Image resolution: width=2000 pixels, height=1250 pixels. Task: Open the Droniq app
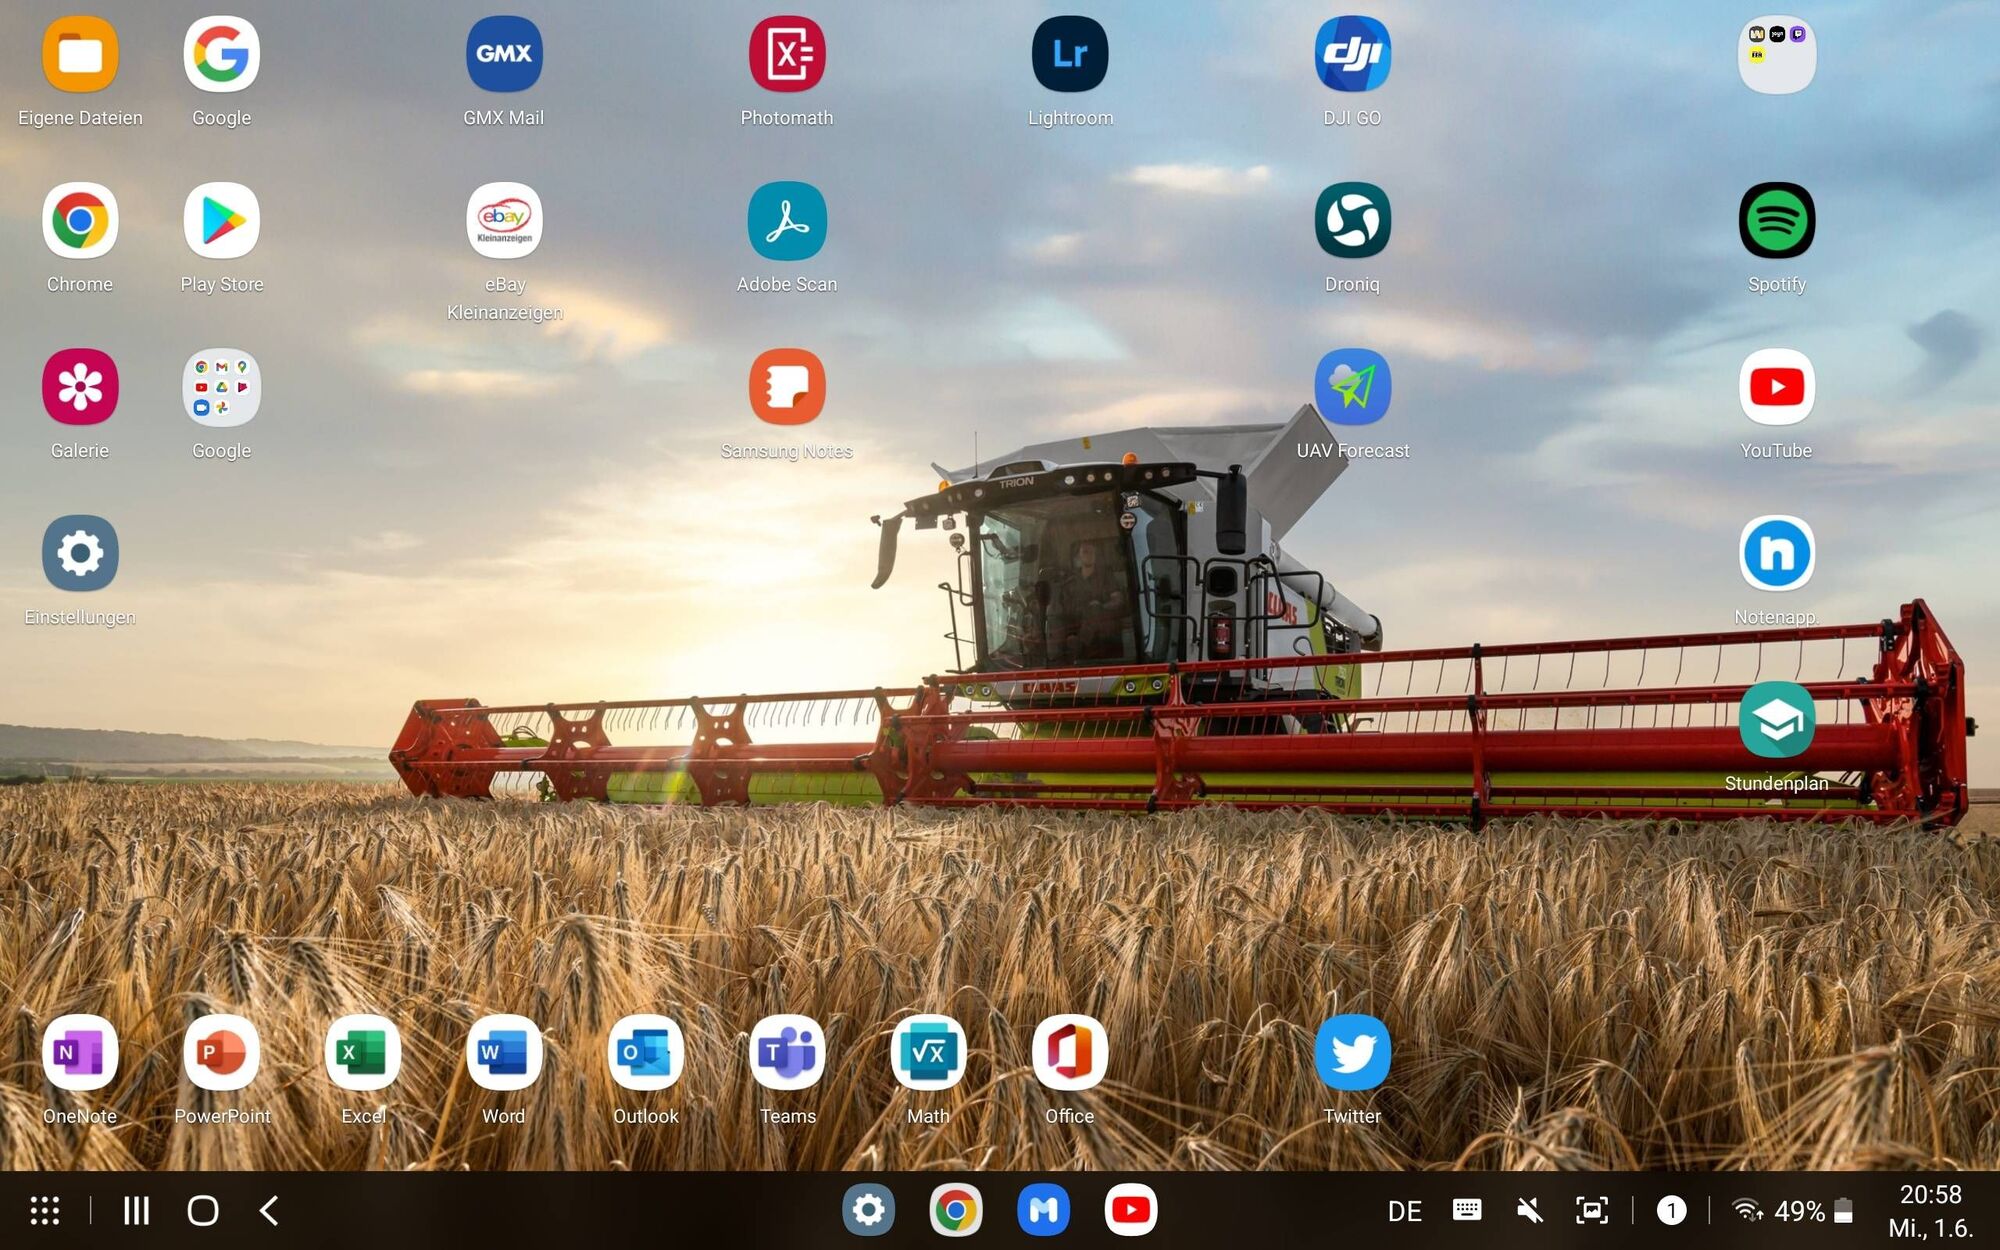pyautogui.click(x=1352, y=221)
